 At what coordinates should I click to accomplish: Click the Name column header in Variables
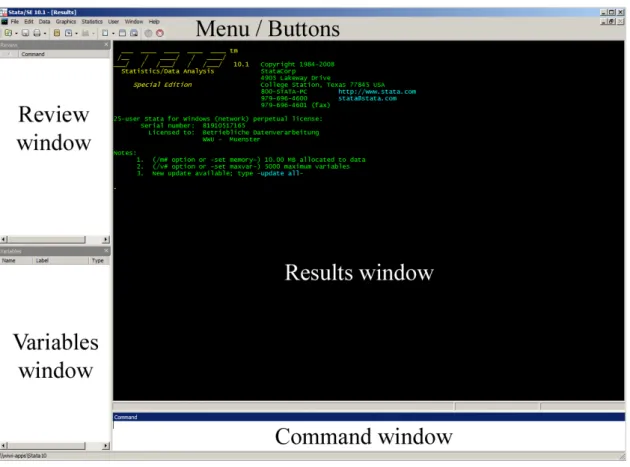coord(16,260)
